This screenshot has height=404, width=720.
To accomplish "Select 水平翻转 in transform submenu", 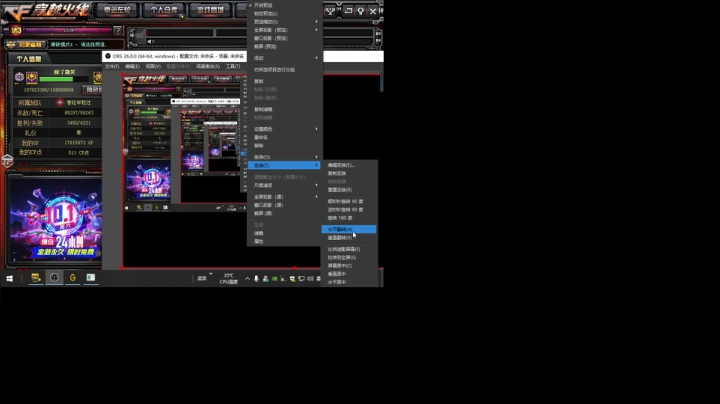I will (349, 229).
